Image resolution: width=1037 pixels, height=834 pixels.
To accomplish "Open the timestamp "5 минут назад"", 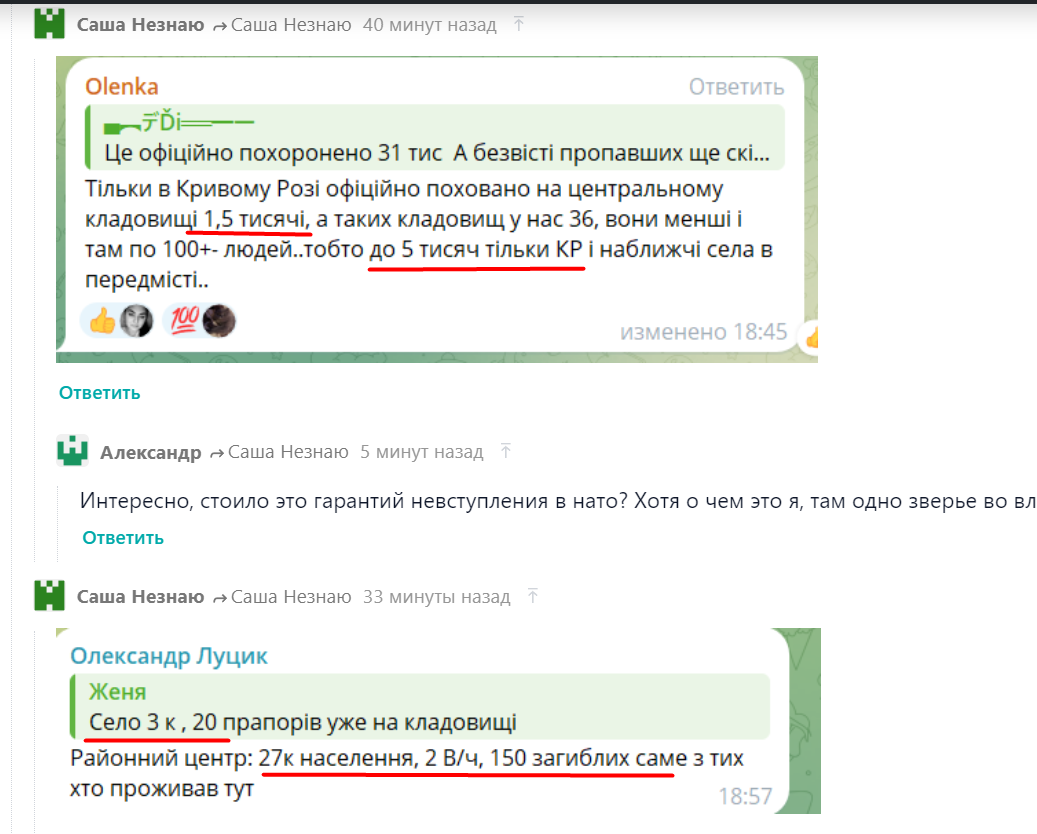I will pyautogui.click(x=421, y=452).
